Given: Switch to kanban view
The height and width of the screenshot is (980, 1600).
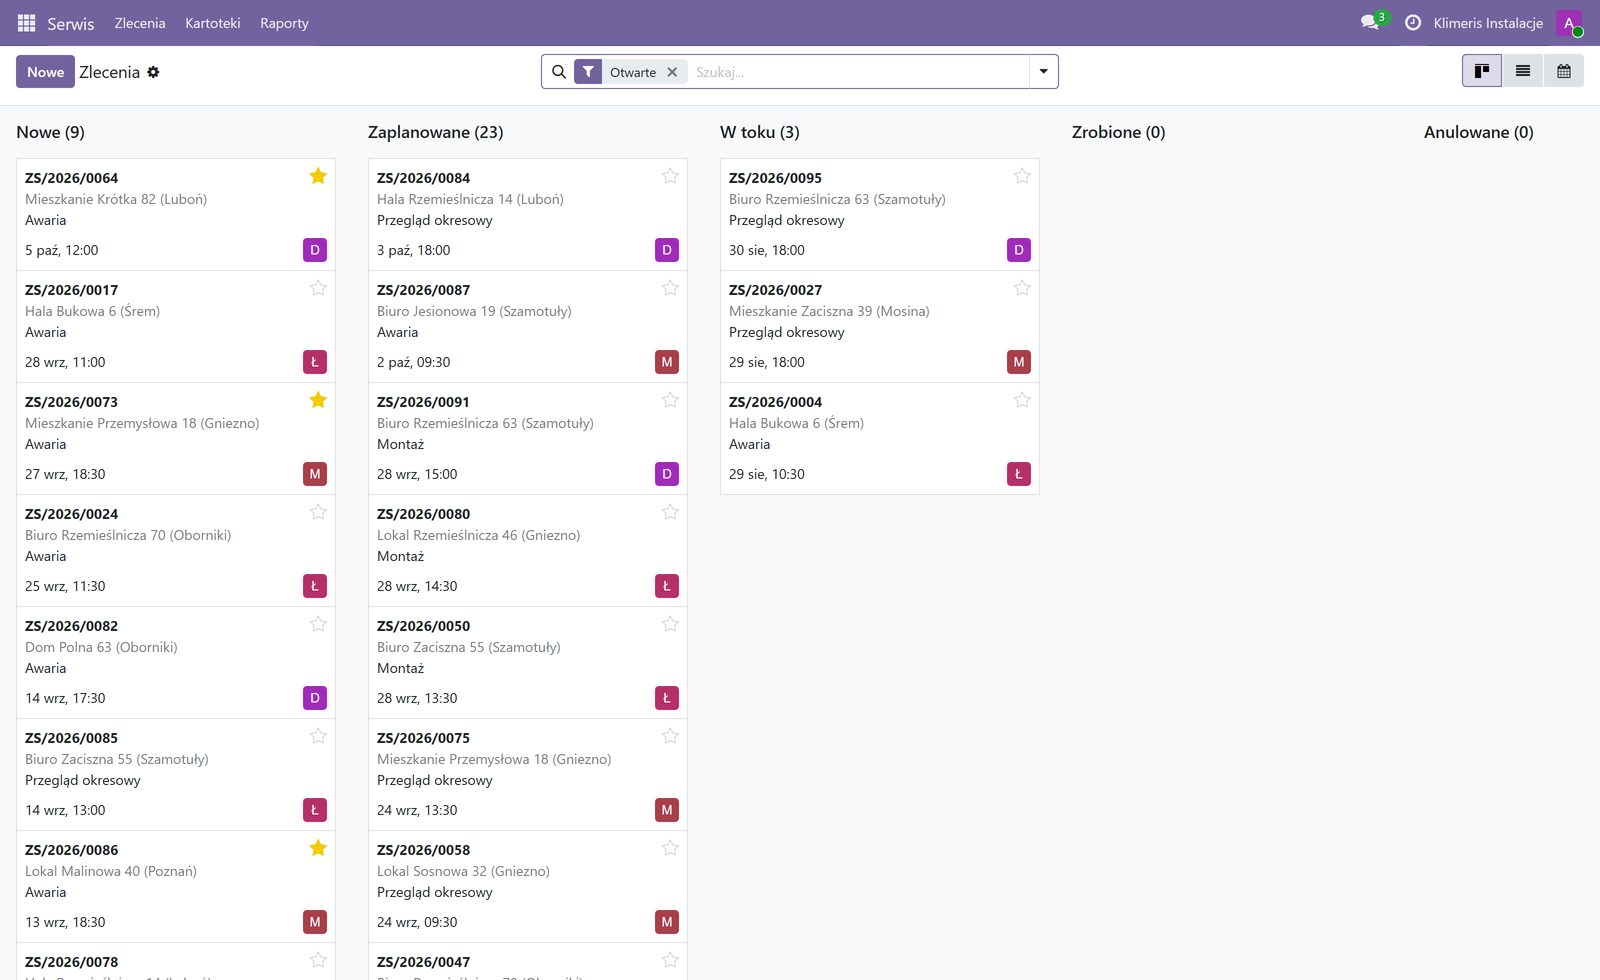Looking at the screenshot, I should [1482, 71].
